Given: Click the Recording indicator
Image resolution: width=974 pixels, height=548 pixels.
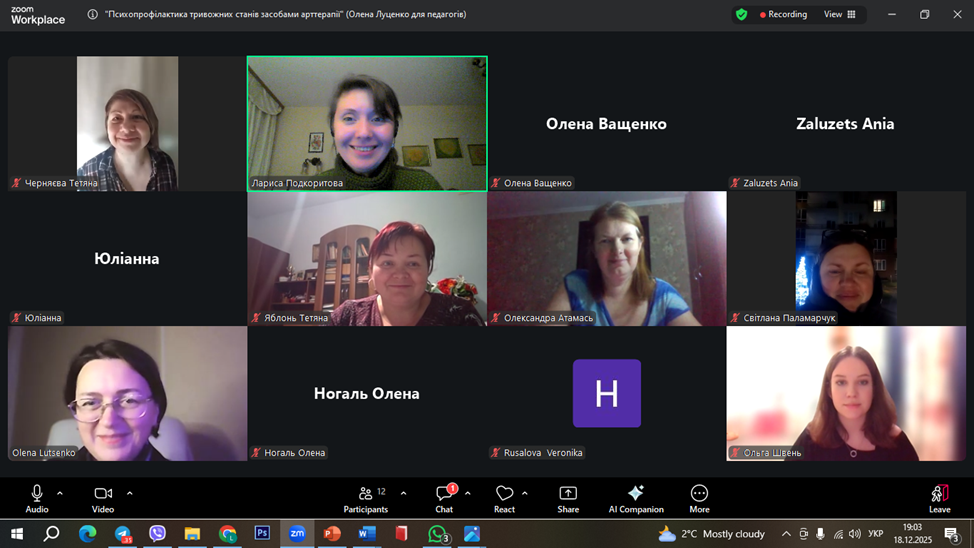Looking at the screenshot, I should pyautogui.click(x=783, y=15).
